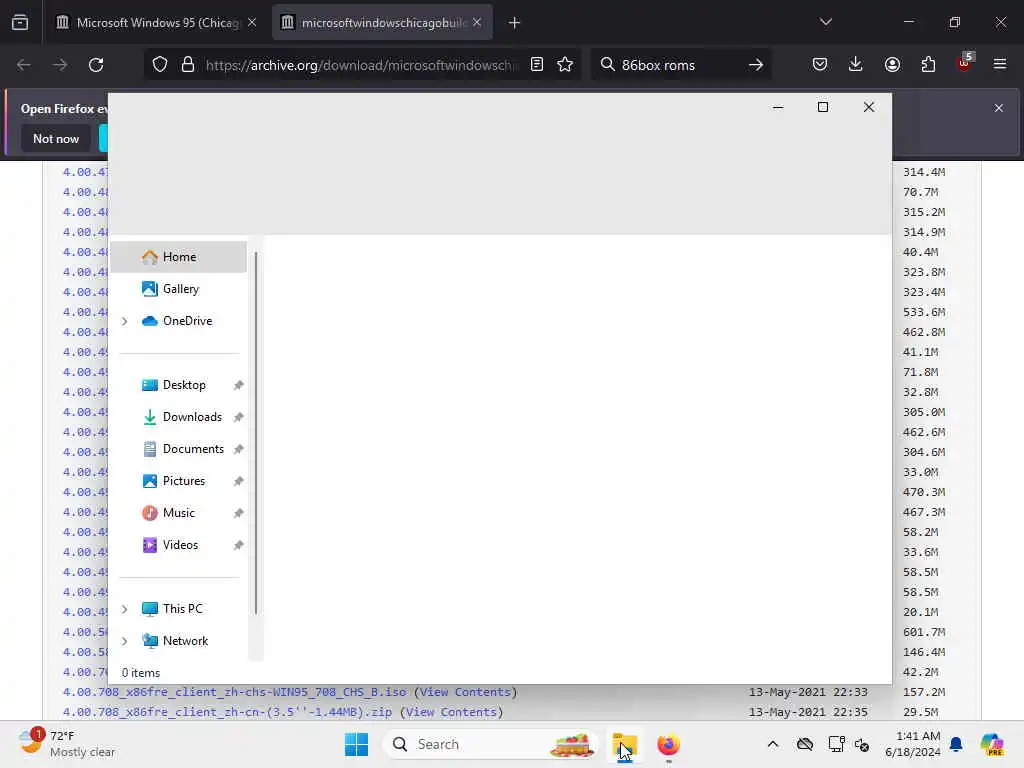Open the list all tabs dropdown
The width and height of the screenshot is (1024, 768).
tap(825, 22)
